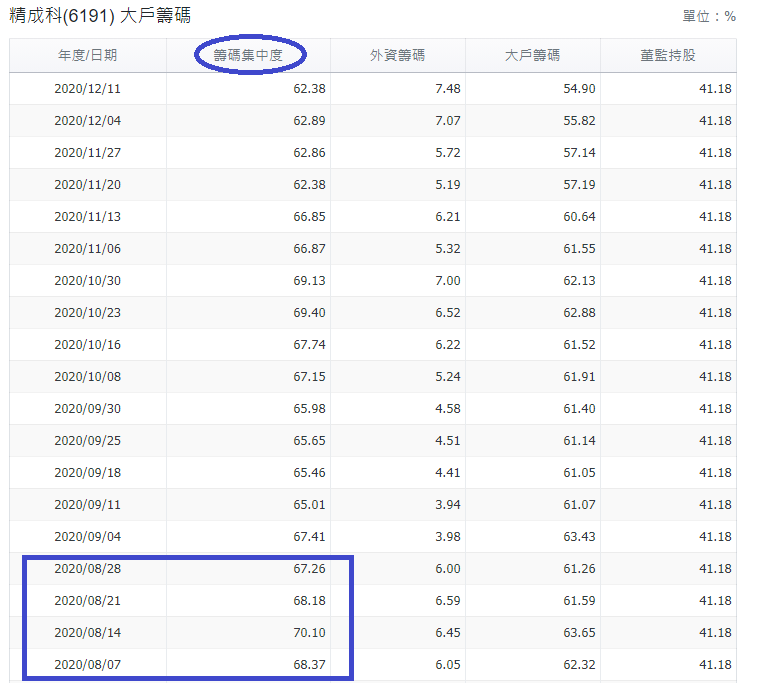Select the 2020/11/27 date cell
The image size is (769, 683).
point(88,153)
